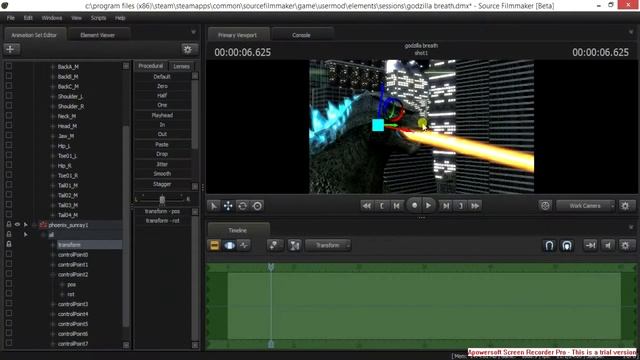Collapse controlPoint2 node
Image resolution: width=640 pixels, height=360 pixels.
(x=53, y=275)
